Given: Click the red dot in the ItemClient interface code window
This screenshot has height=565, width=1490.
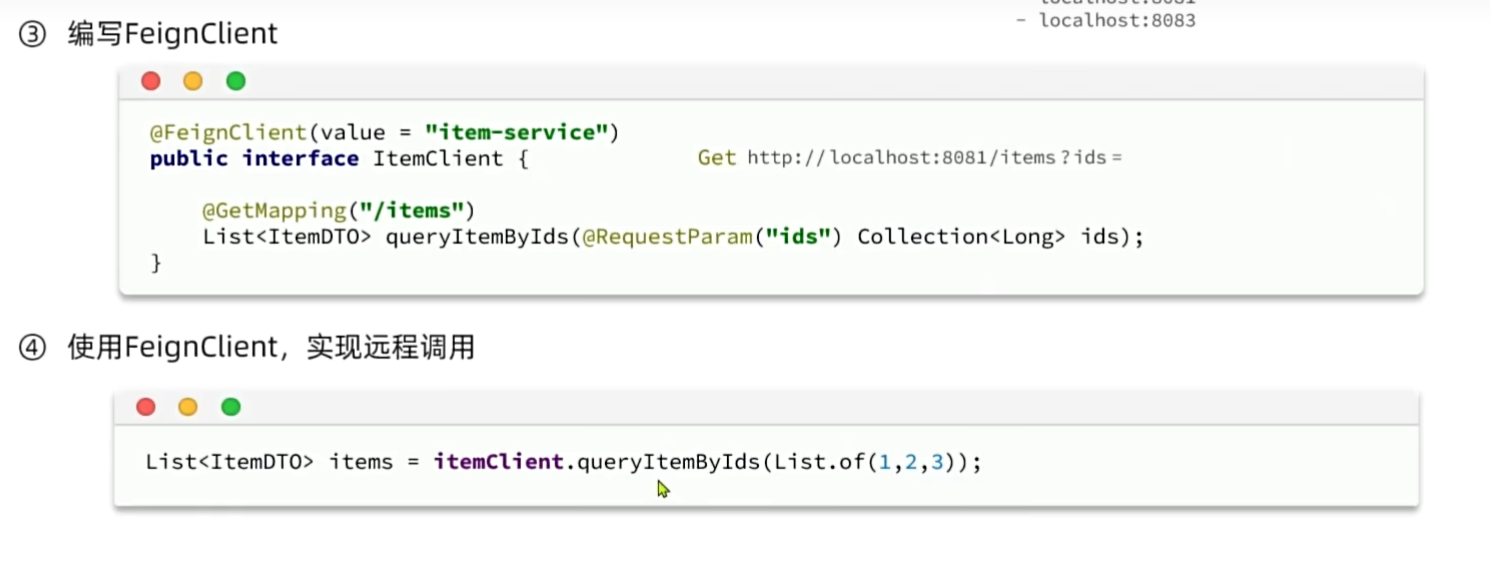Looking at the screenshot, I should coord(151,81).
